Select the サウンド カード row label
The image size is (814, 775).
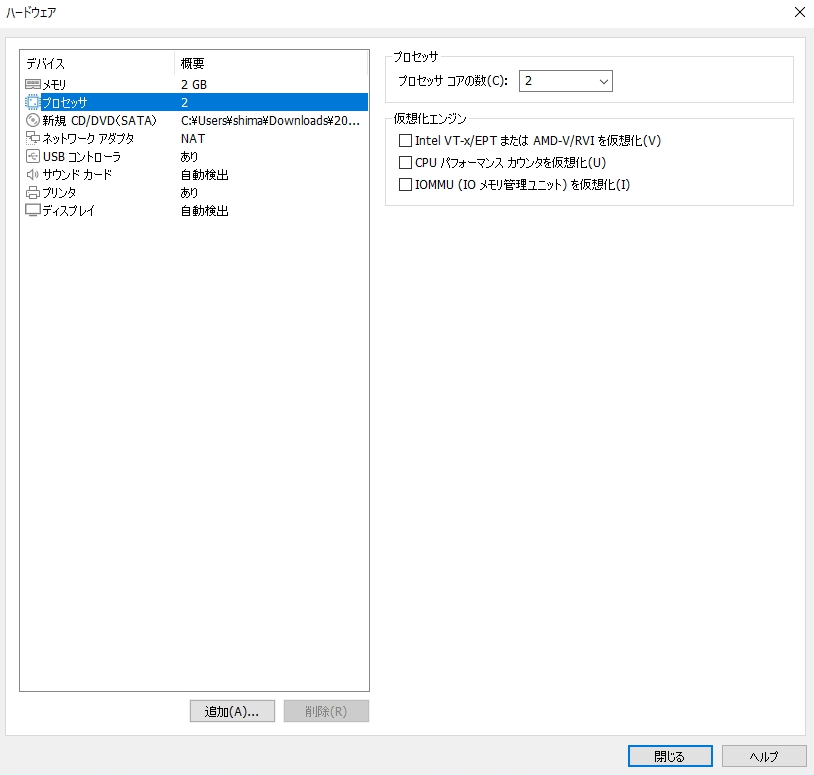tap(77, 174)
